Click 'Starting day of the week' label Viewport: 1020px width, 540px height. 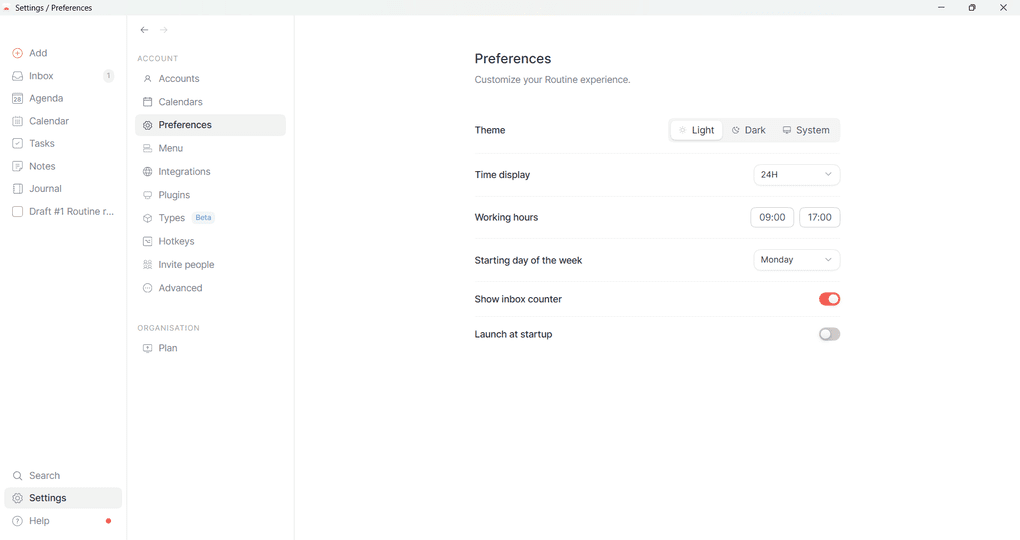[x=528, y=260]
